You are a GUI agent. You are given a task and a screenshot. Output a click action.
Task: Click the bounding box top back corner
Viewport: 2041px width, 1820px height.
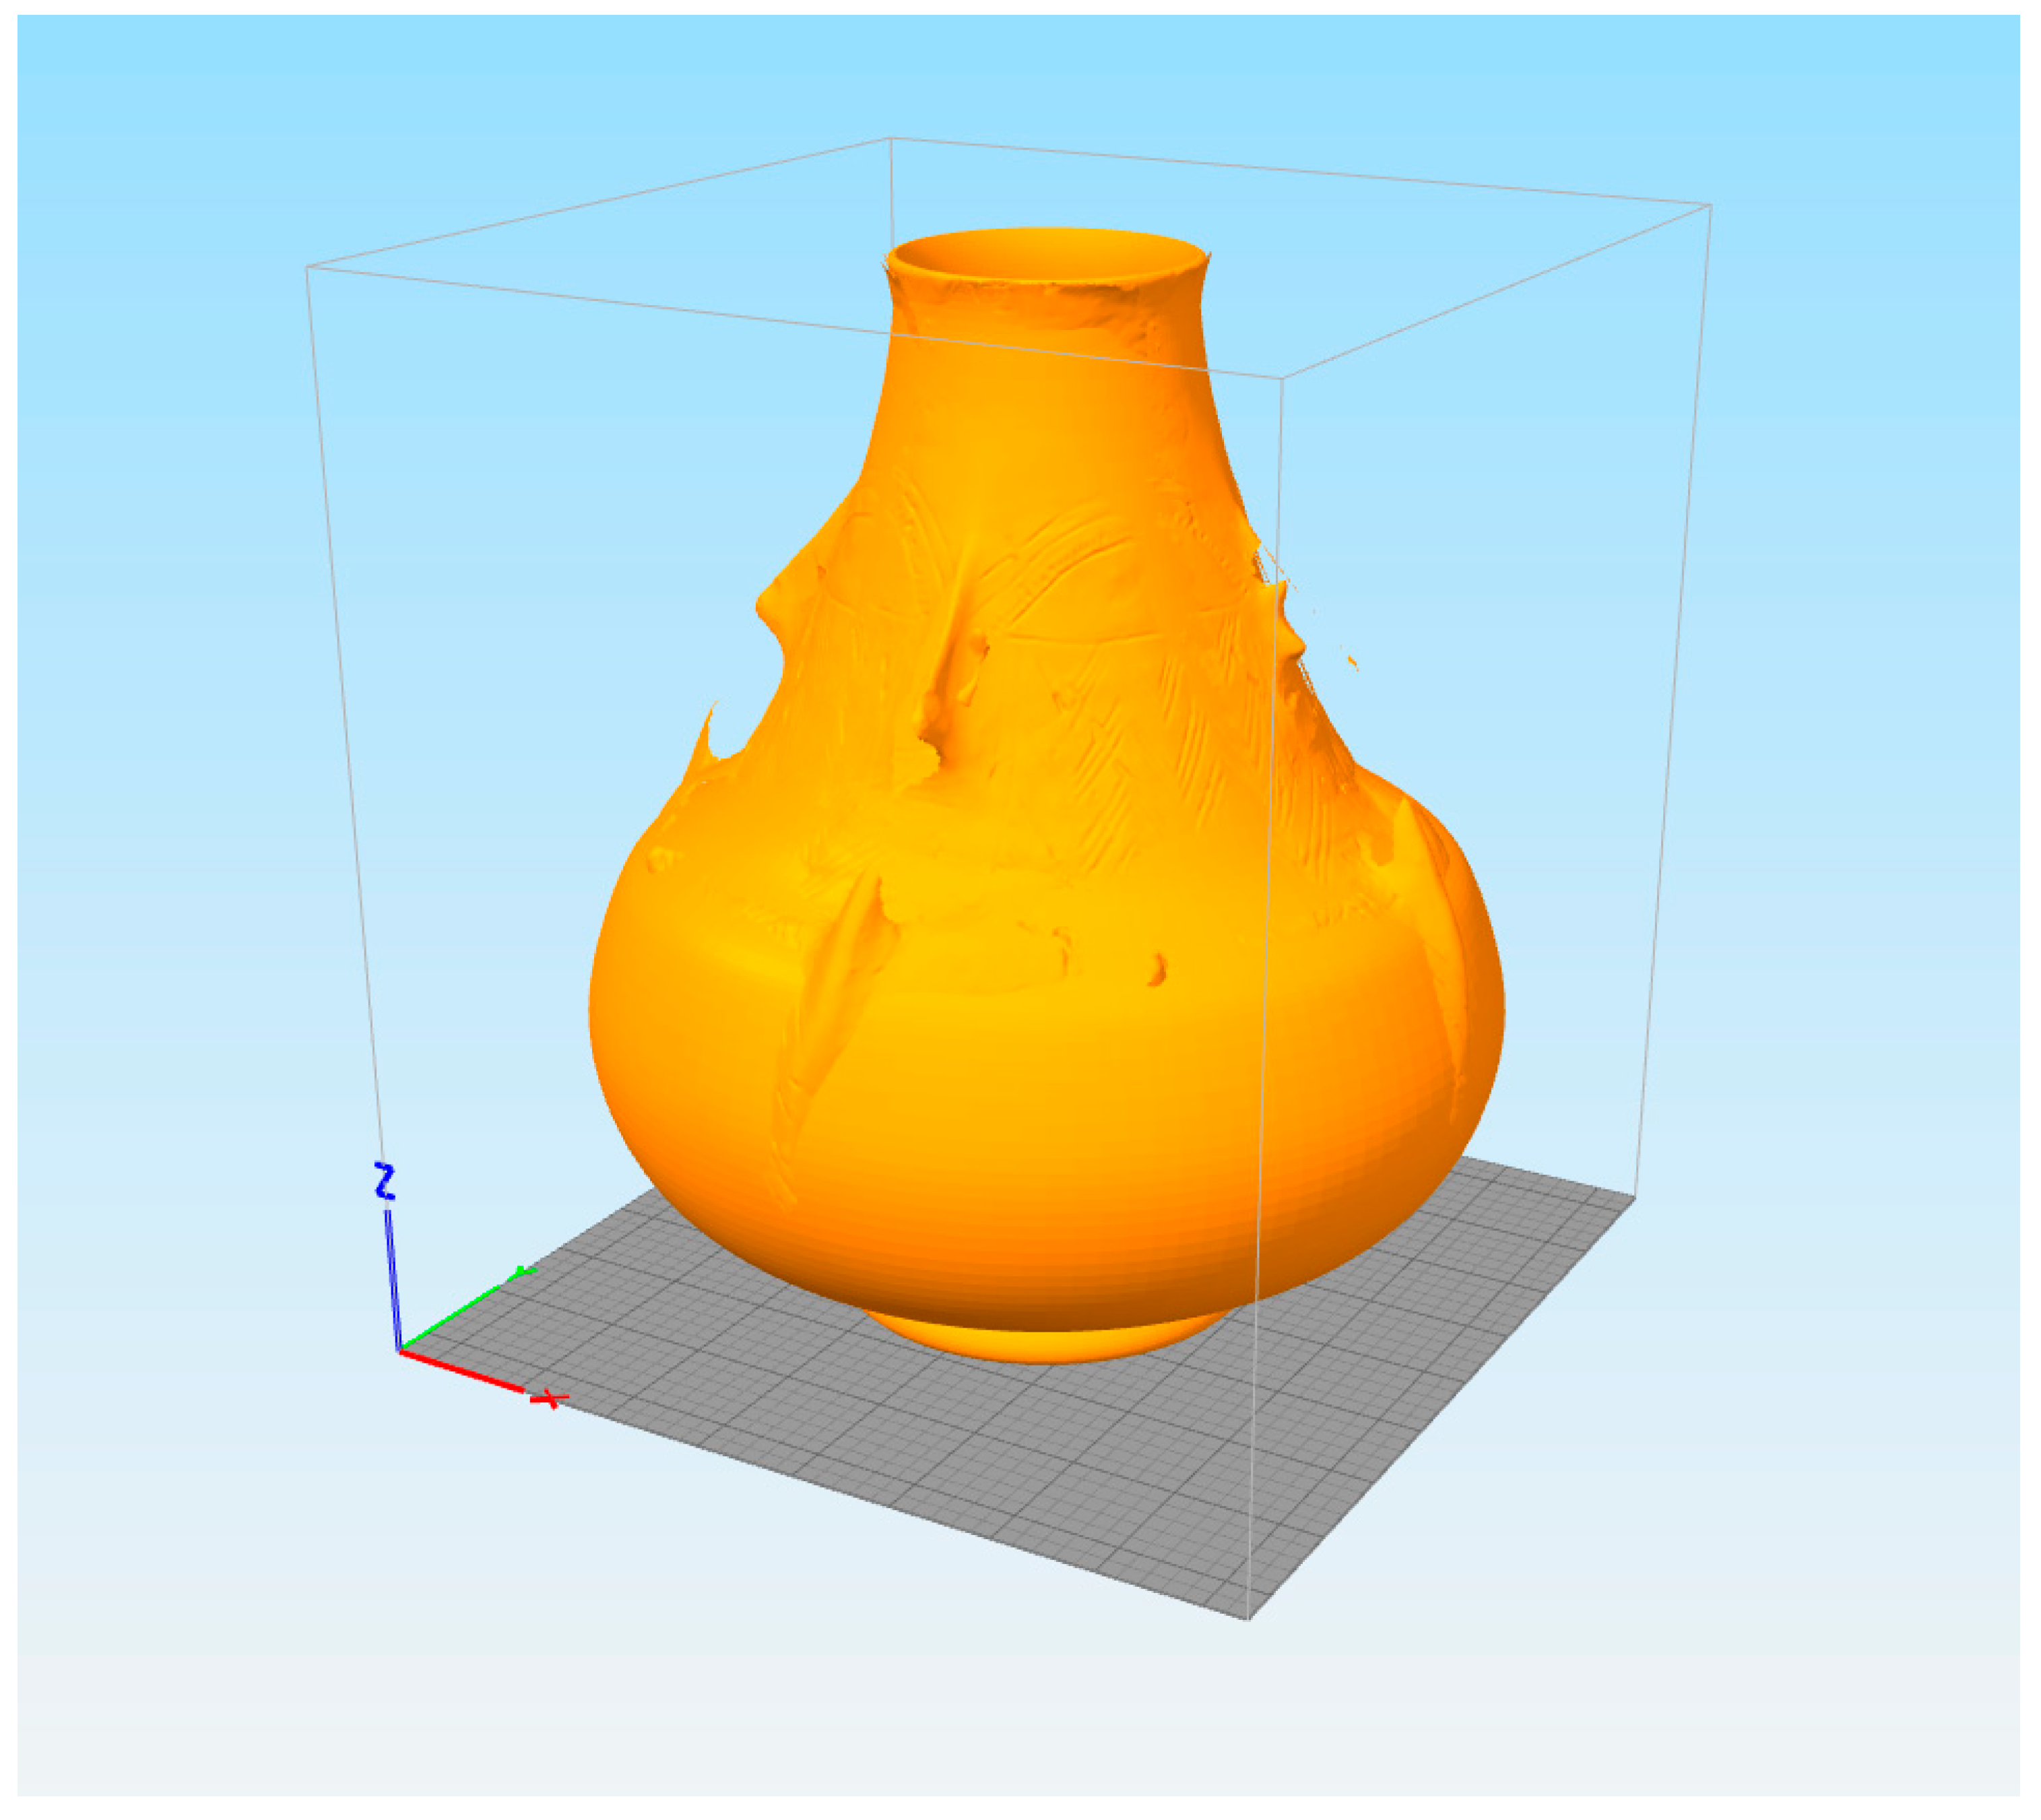[891, 138]
